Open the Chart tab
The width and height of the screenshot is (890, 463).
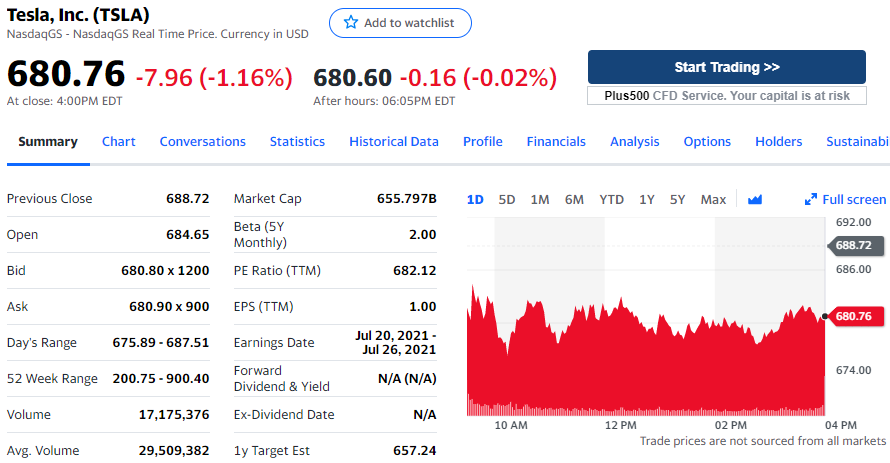point(119,141)
